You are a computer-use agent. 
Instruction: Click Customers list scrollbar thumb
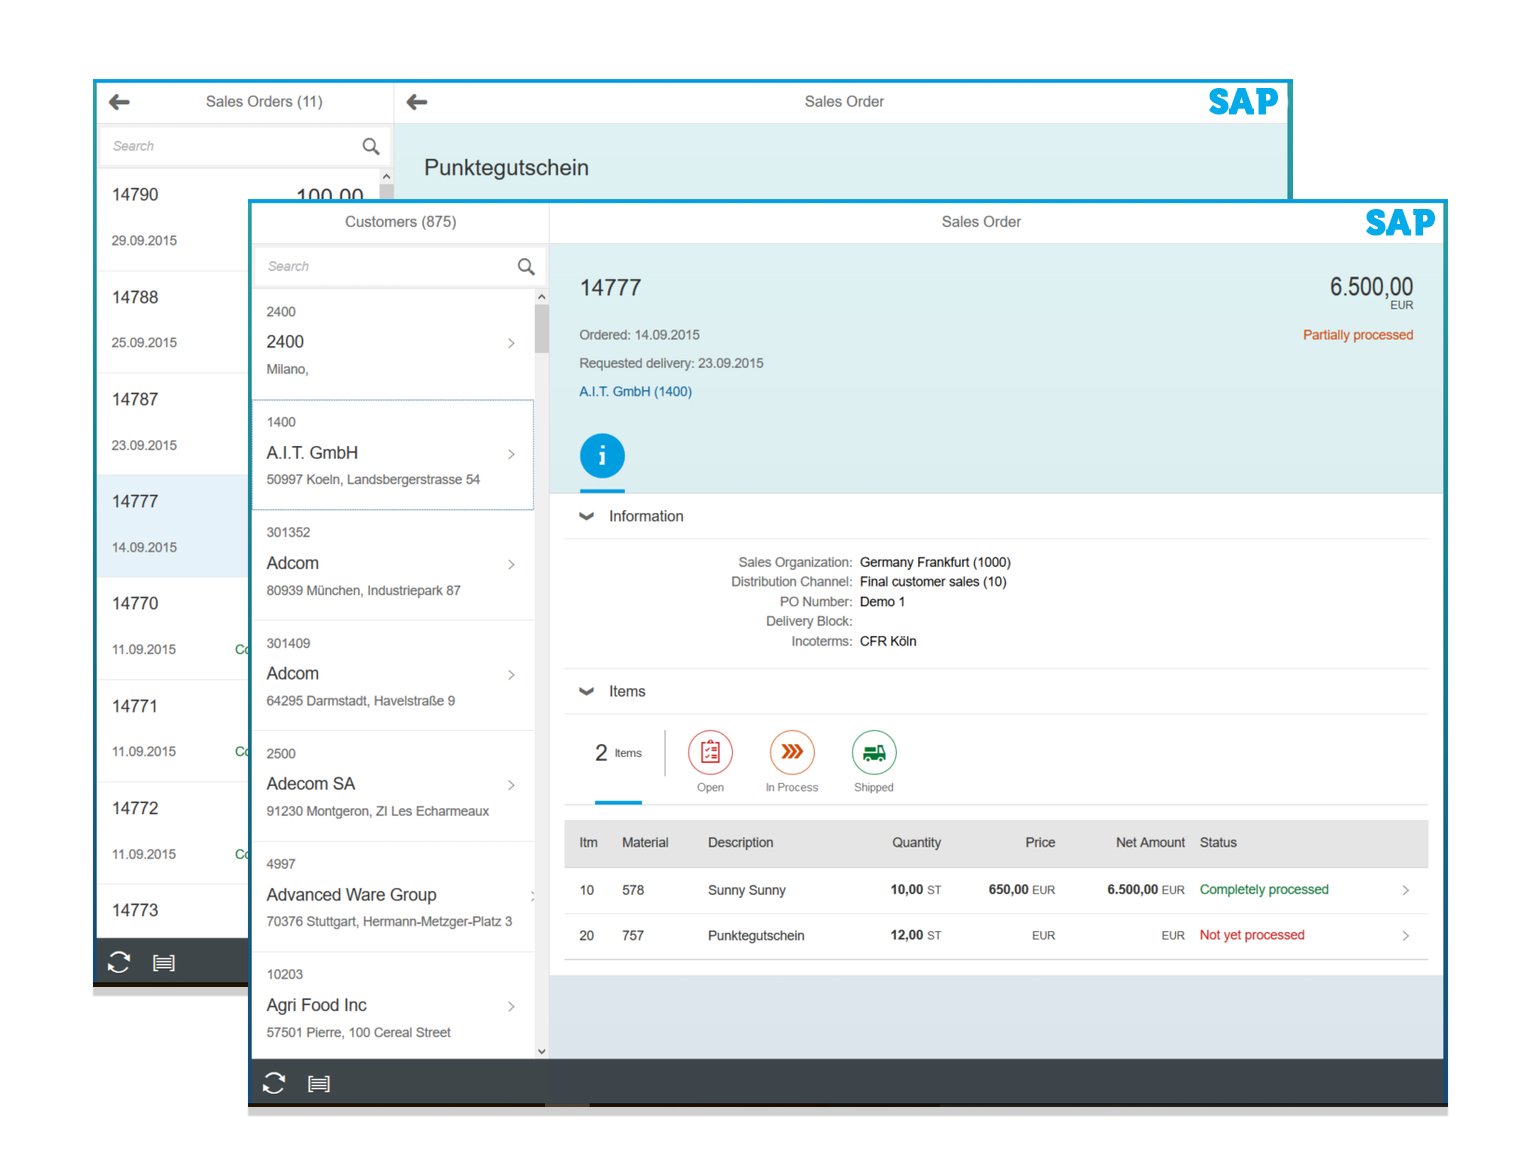[541, 329]
